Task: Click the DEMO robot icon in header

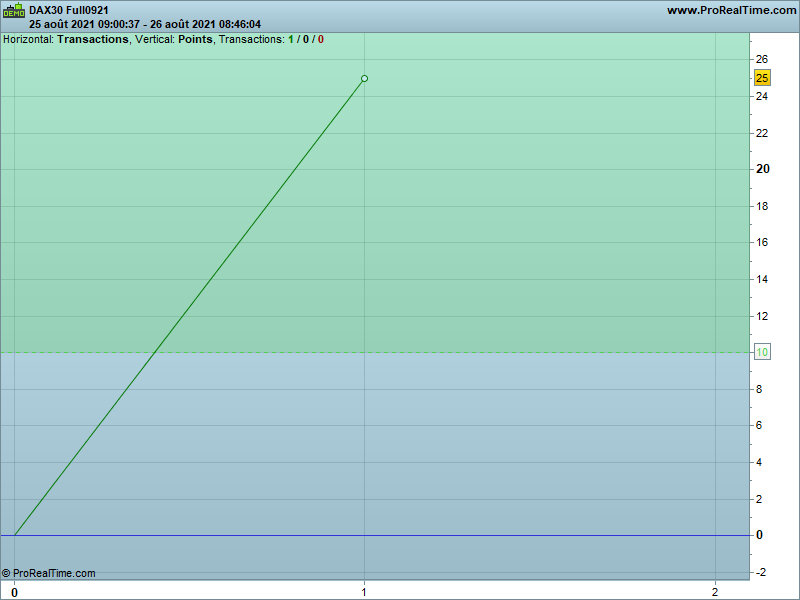Action: 14,10
